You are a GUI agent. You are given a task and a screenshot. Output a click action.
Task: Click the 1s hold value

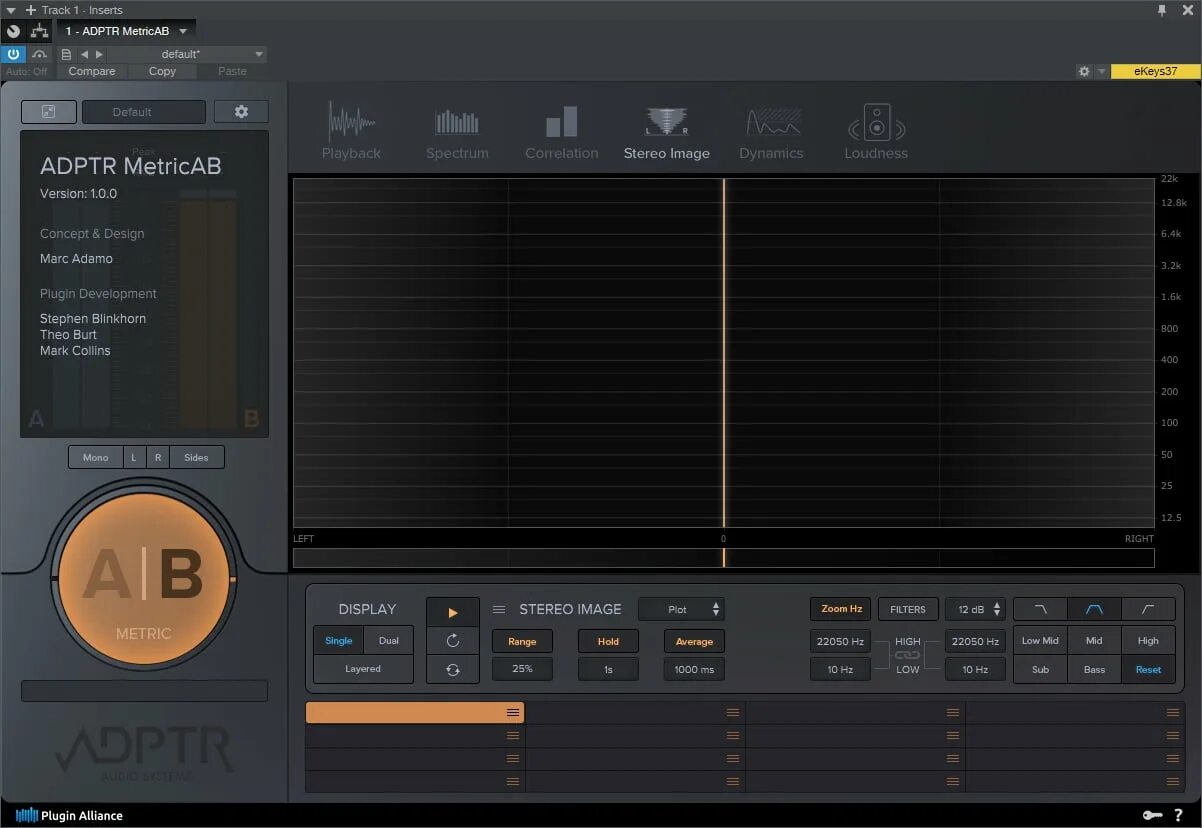(x=608, y=669)
